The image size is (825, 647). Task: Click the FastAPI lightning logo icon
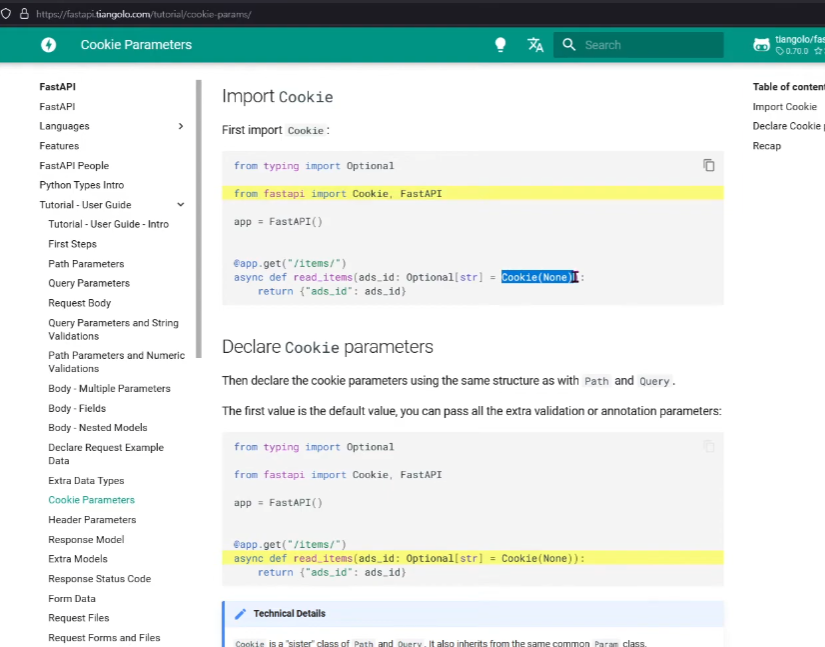click(48, 45)
